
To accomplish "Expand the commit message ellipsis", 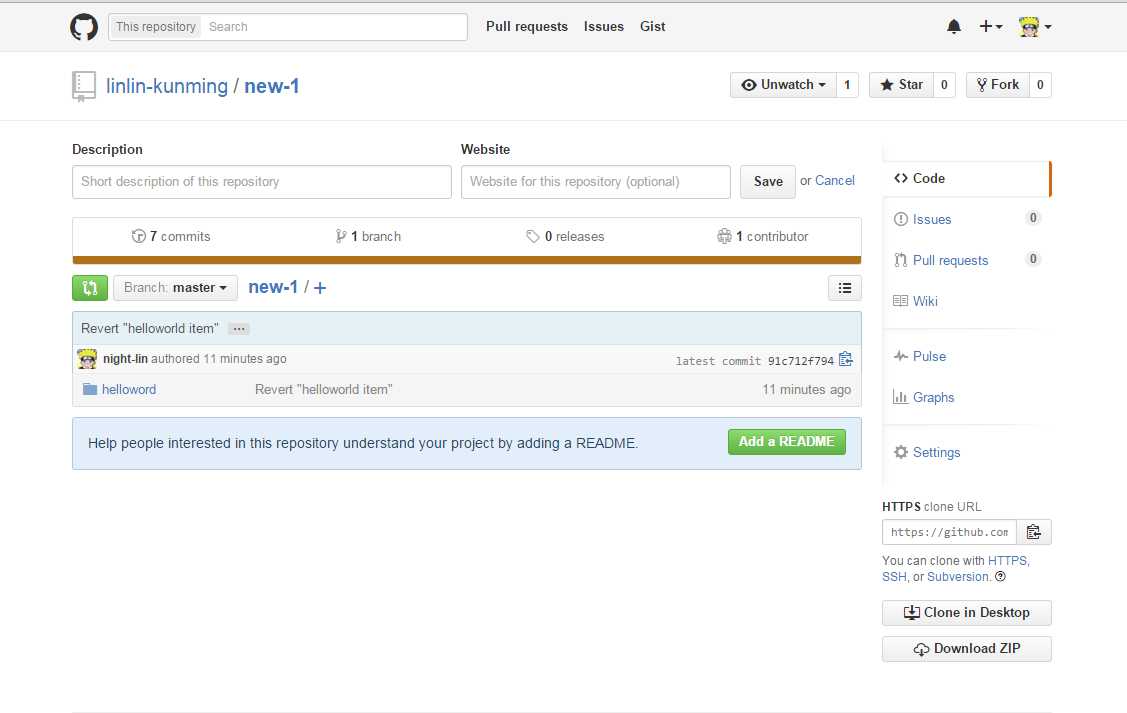I will click(x=239, y=328).
